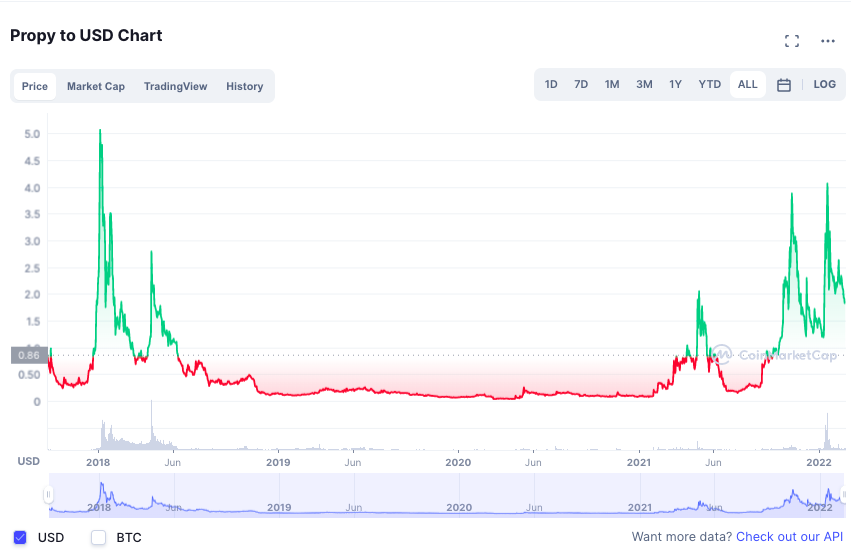Toggle LOG scale on chart
851x550 pixels.
click(824, 84)
